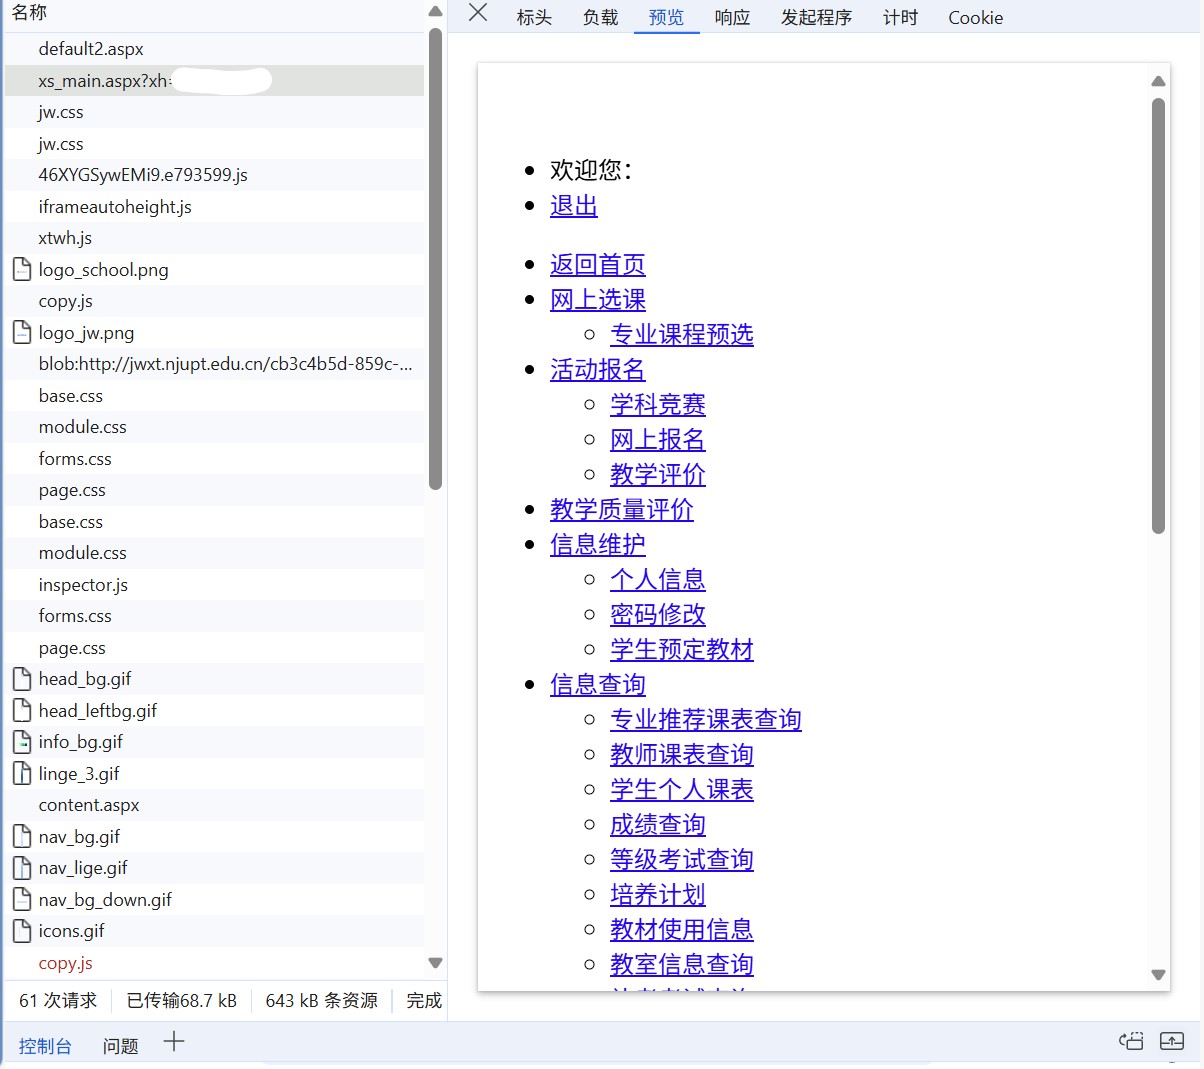Select the content.aspx request
This screenshot has height=1069, width=1204.
point(89,805)
